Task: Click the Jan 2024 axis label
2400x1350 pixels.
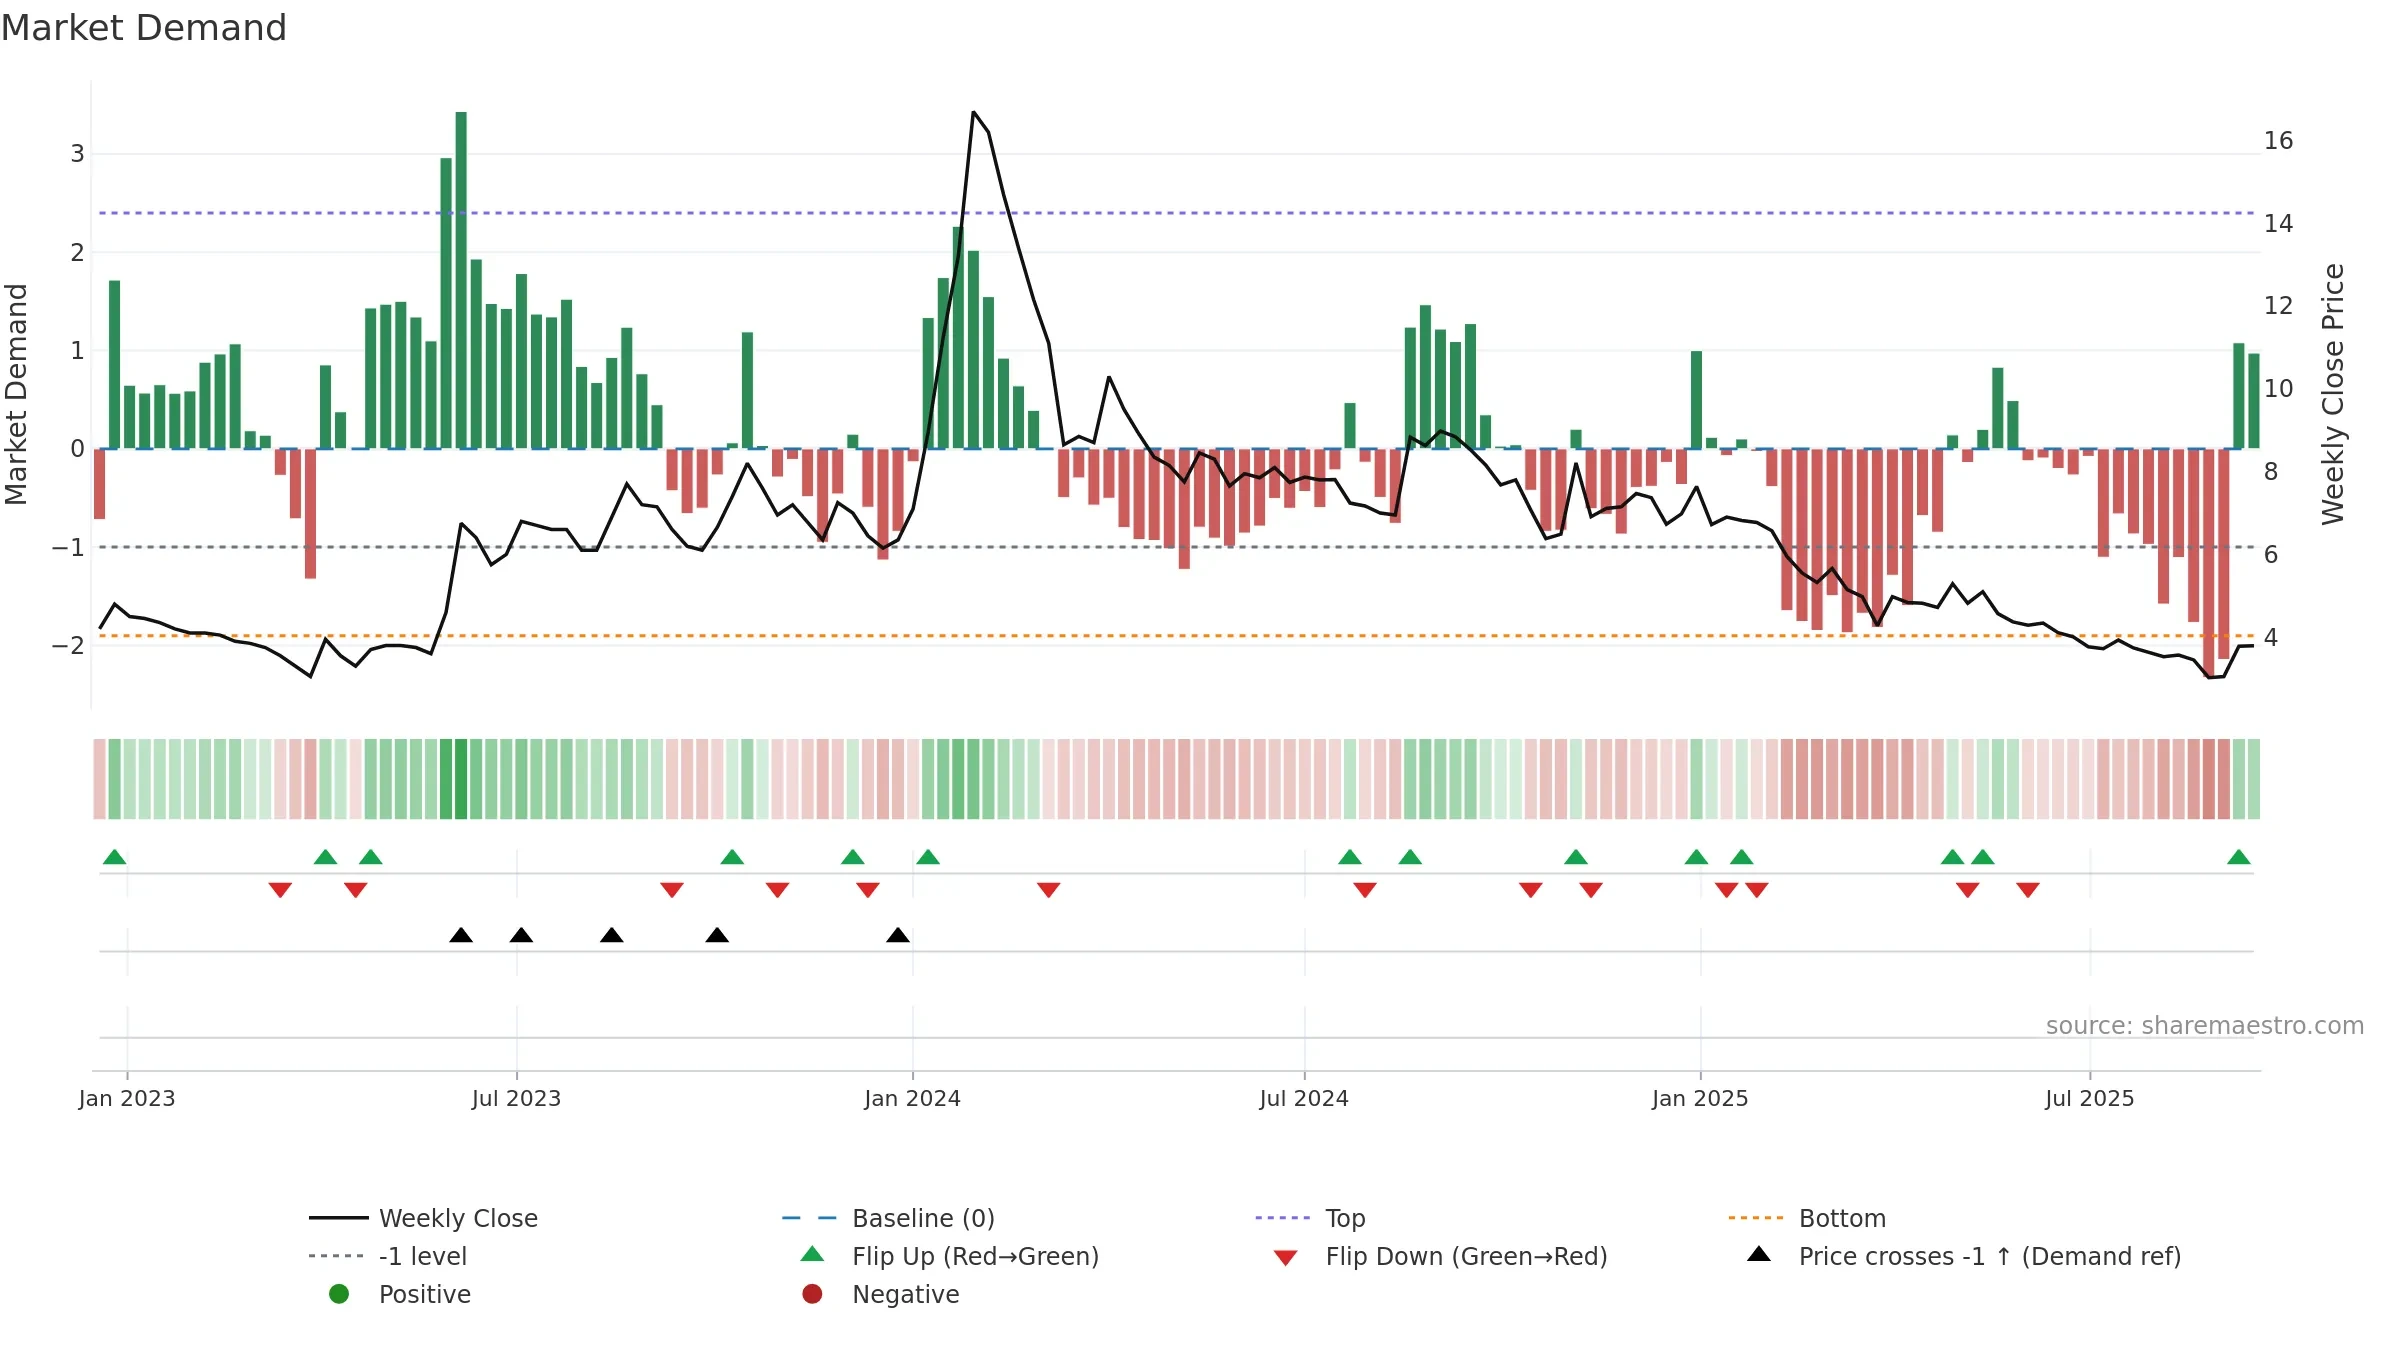Action: [x=912, y=1099]
